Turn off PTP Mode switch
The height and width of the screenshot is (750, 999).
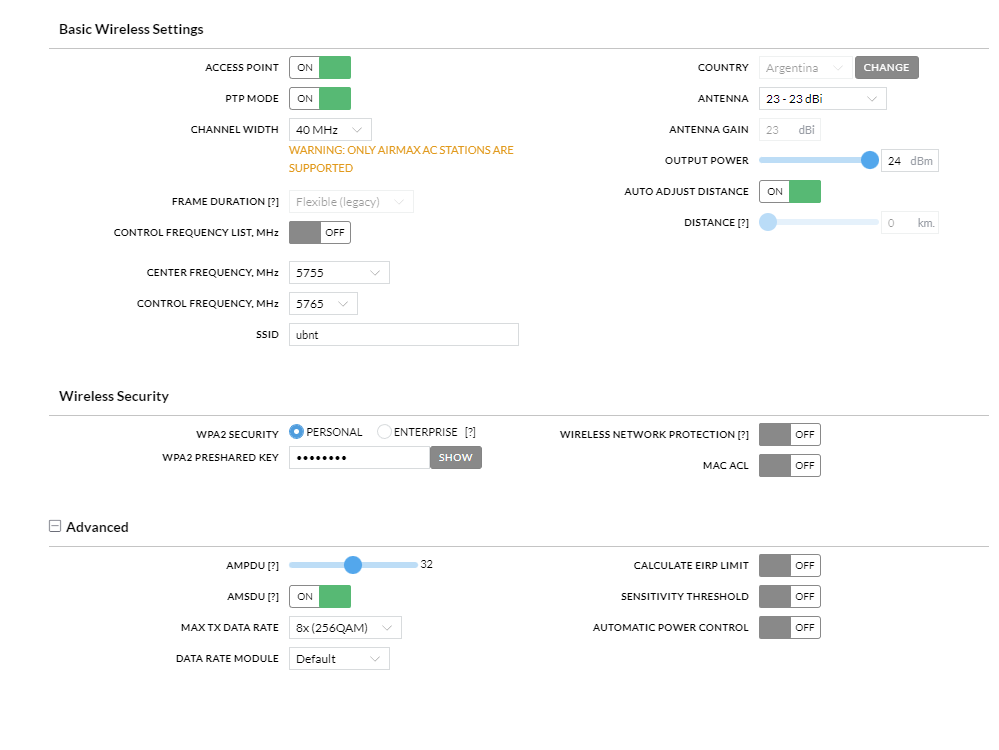click(x=320, y=99)
